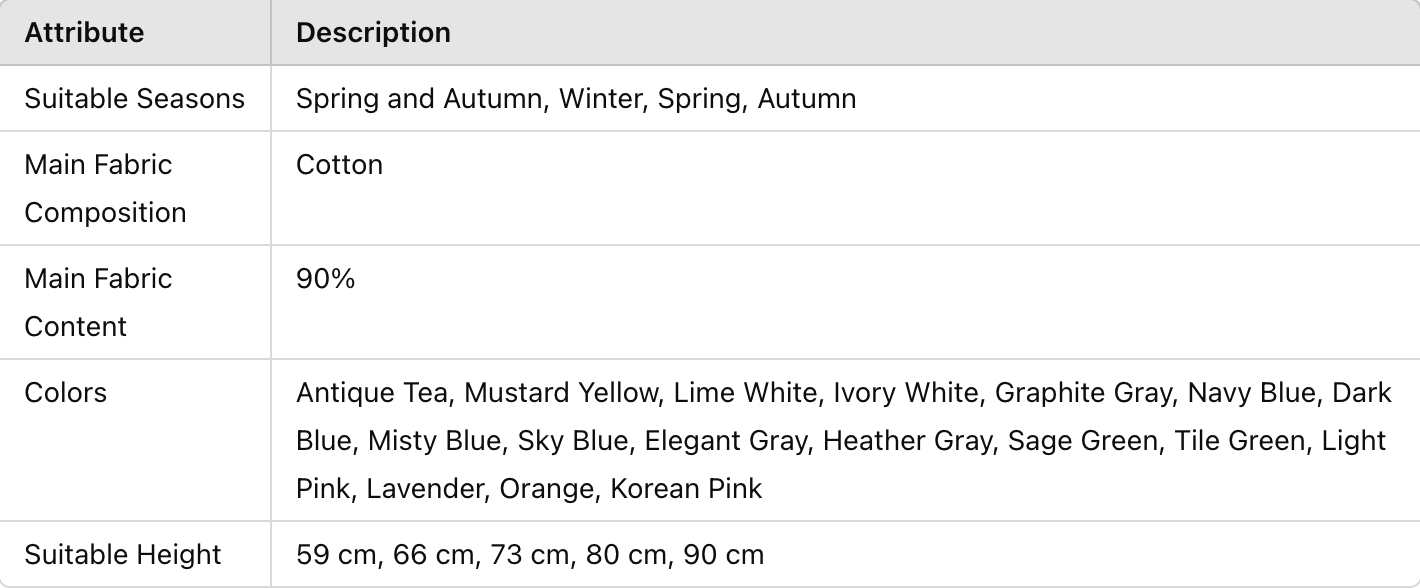Click the Sage Green color name
Viewport: 1420px width, 588px height.
pos(1082,441)
